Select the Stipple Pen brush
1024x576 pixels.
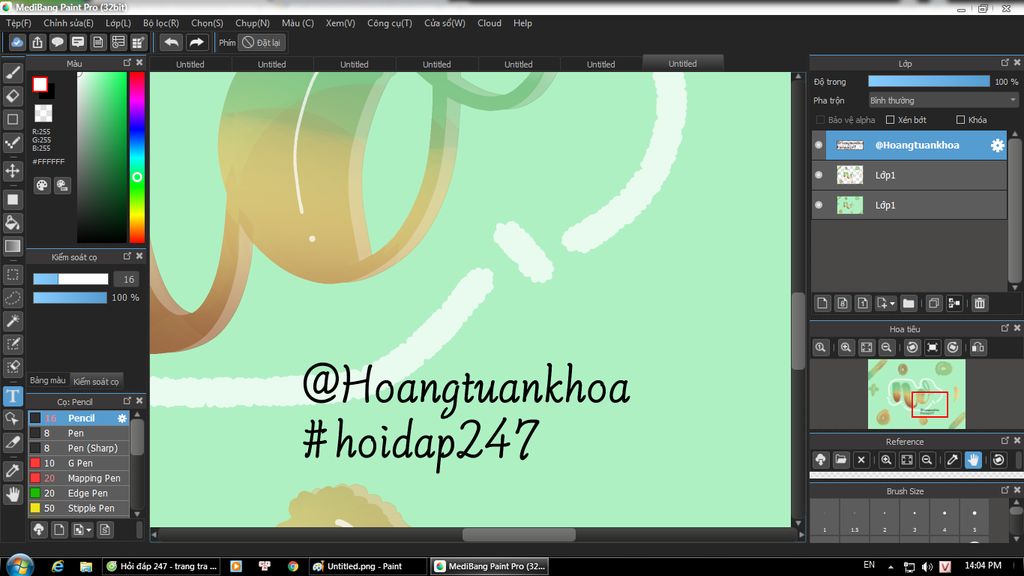[x=78, y=508]
